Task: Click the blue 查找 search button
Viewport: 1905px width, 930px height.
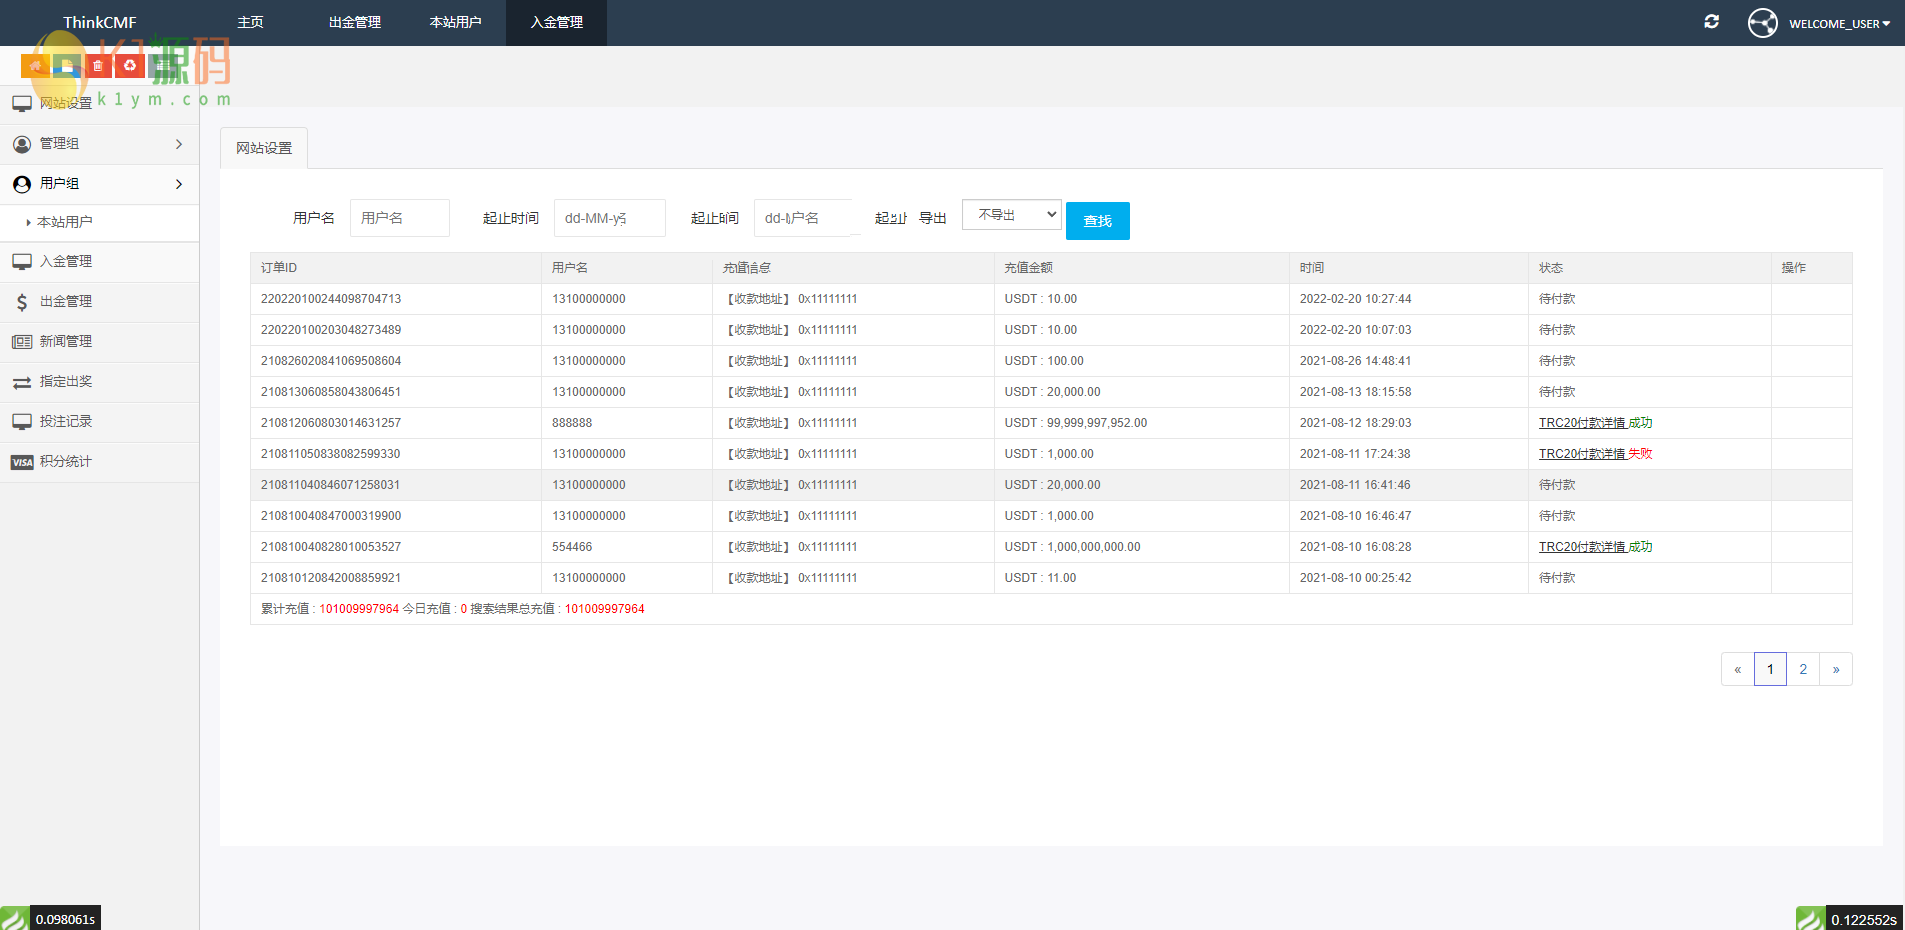Action: click(1097, 221)
